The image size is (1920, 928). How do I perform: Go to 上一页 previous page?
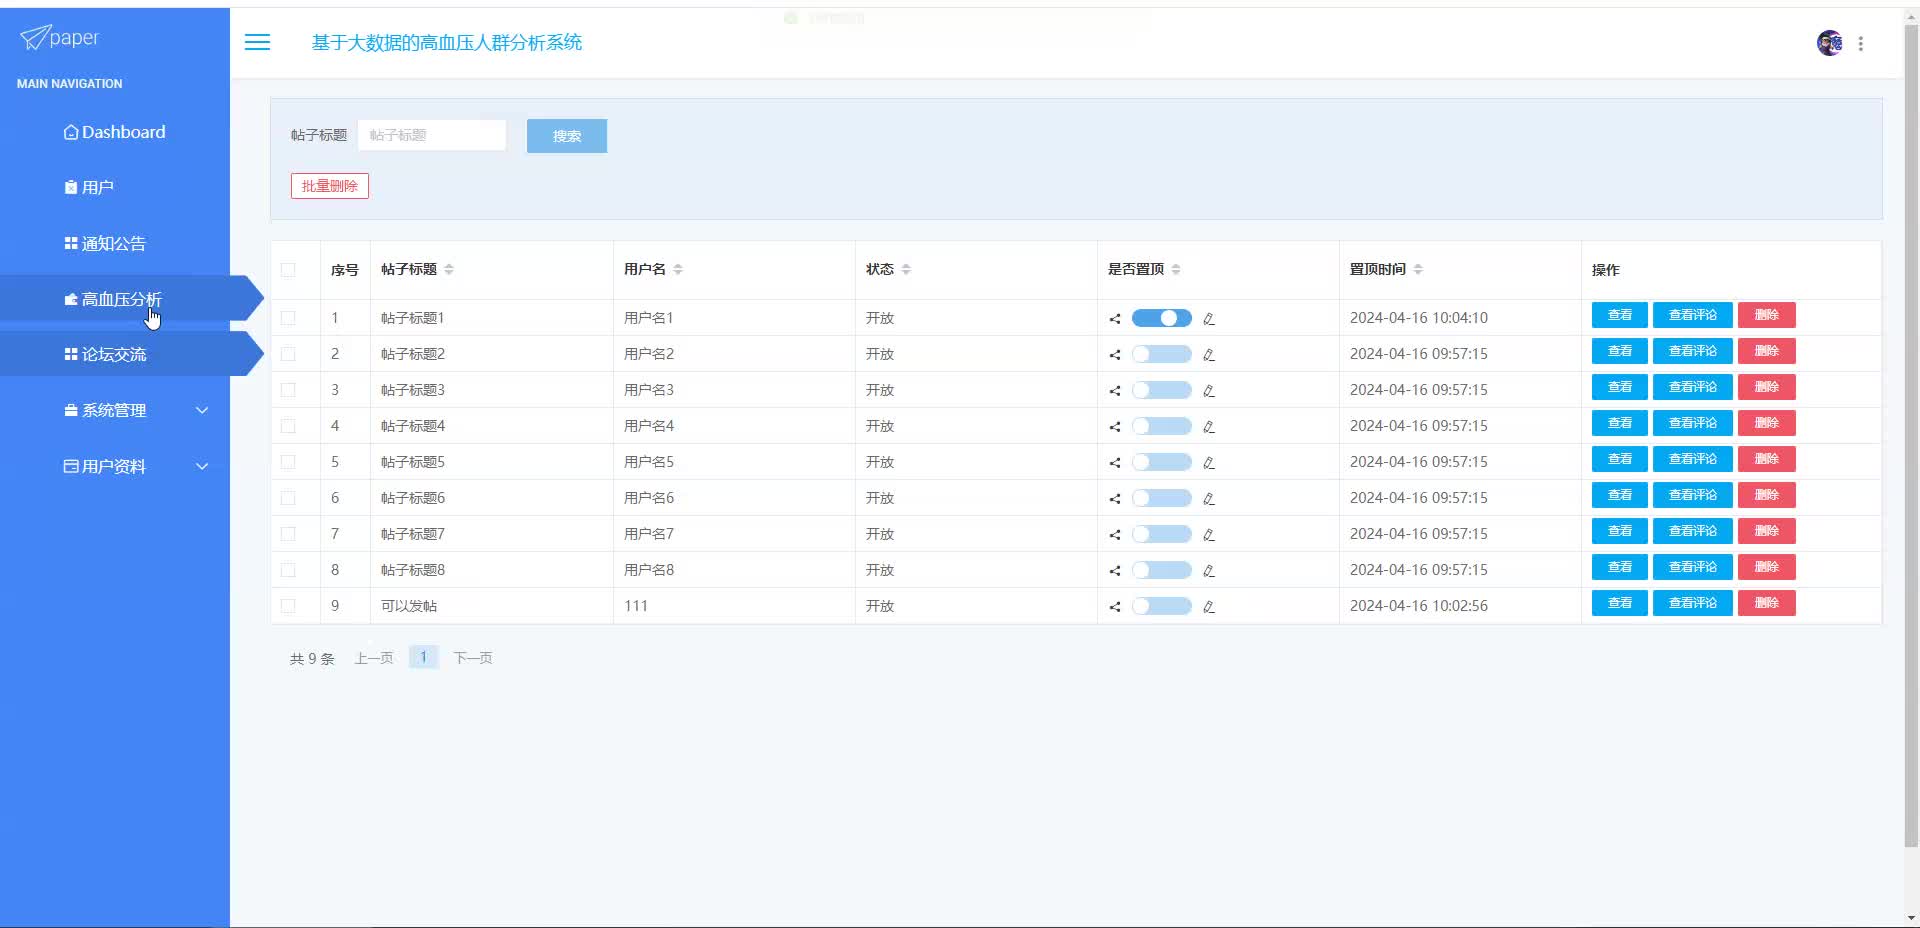pos(374,658)
